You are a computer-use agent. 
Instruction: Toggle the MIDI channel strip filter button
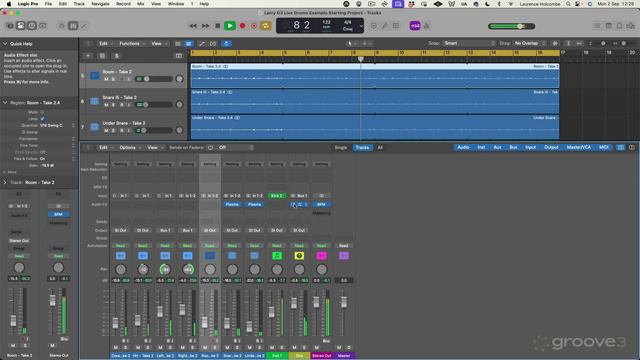click(604, 147)
